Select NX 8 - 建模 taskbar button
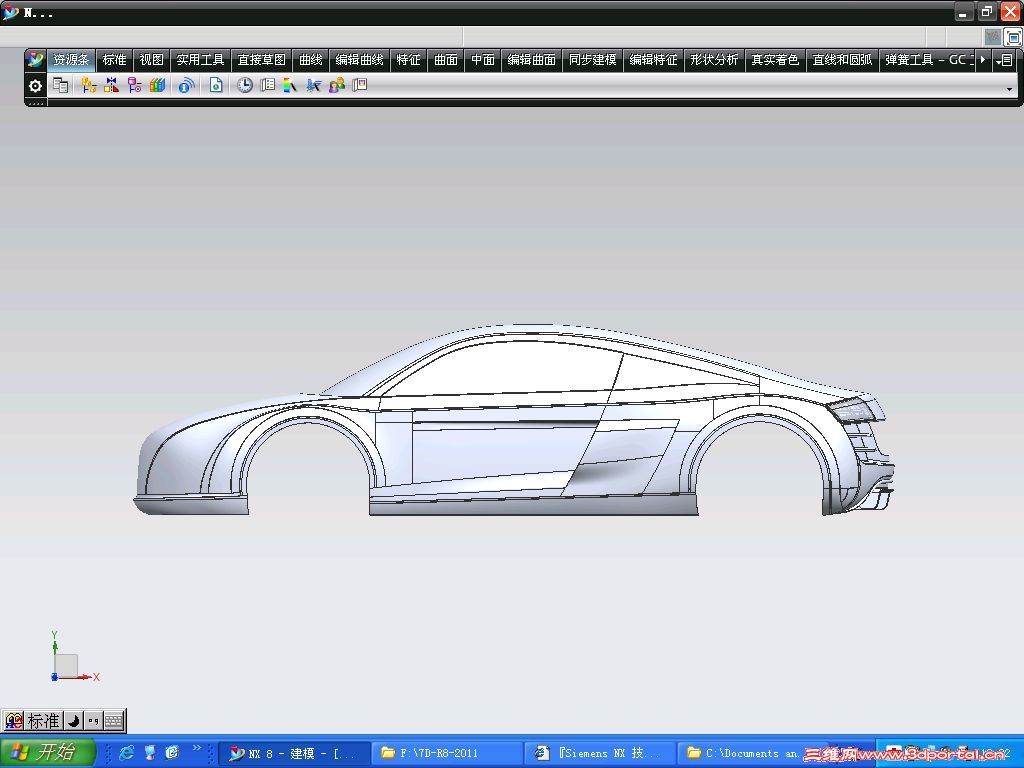The image size is (1024, 768). [293, 754]
